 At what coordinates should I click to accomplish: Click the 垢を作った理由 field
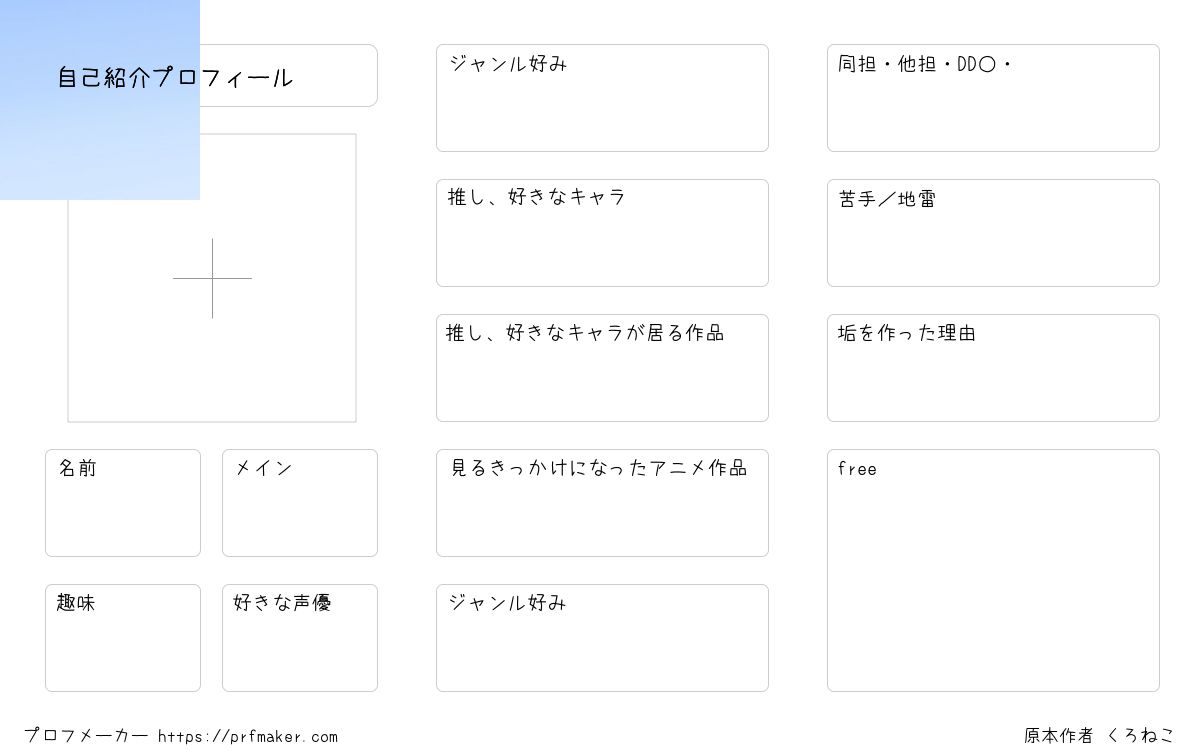coord(993,368)
